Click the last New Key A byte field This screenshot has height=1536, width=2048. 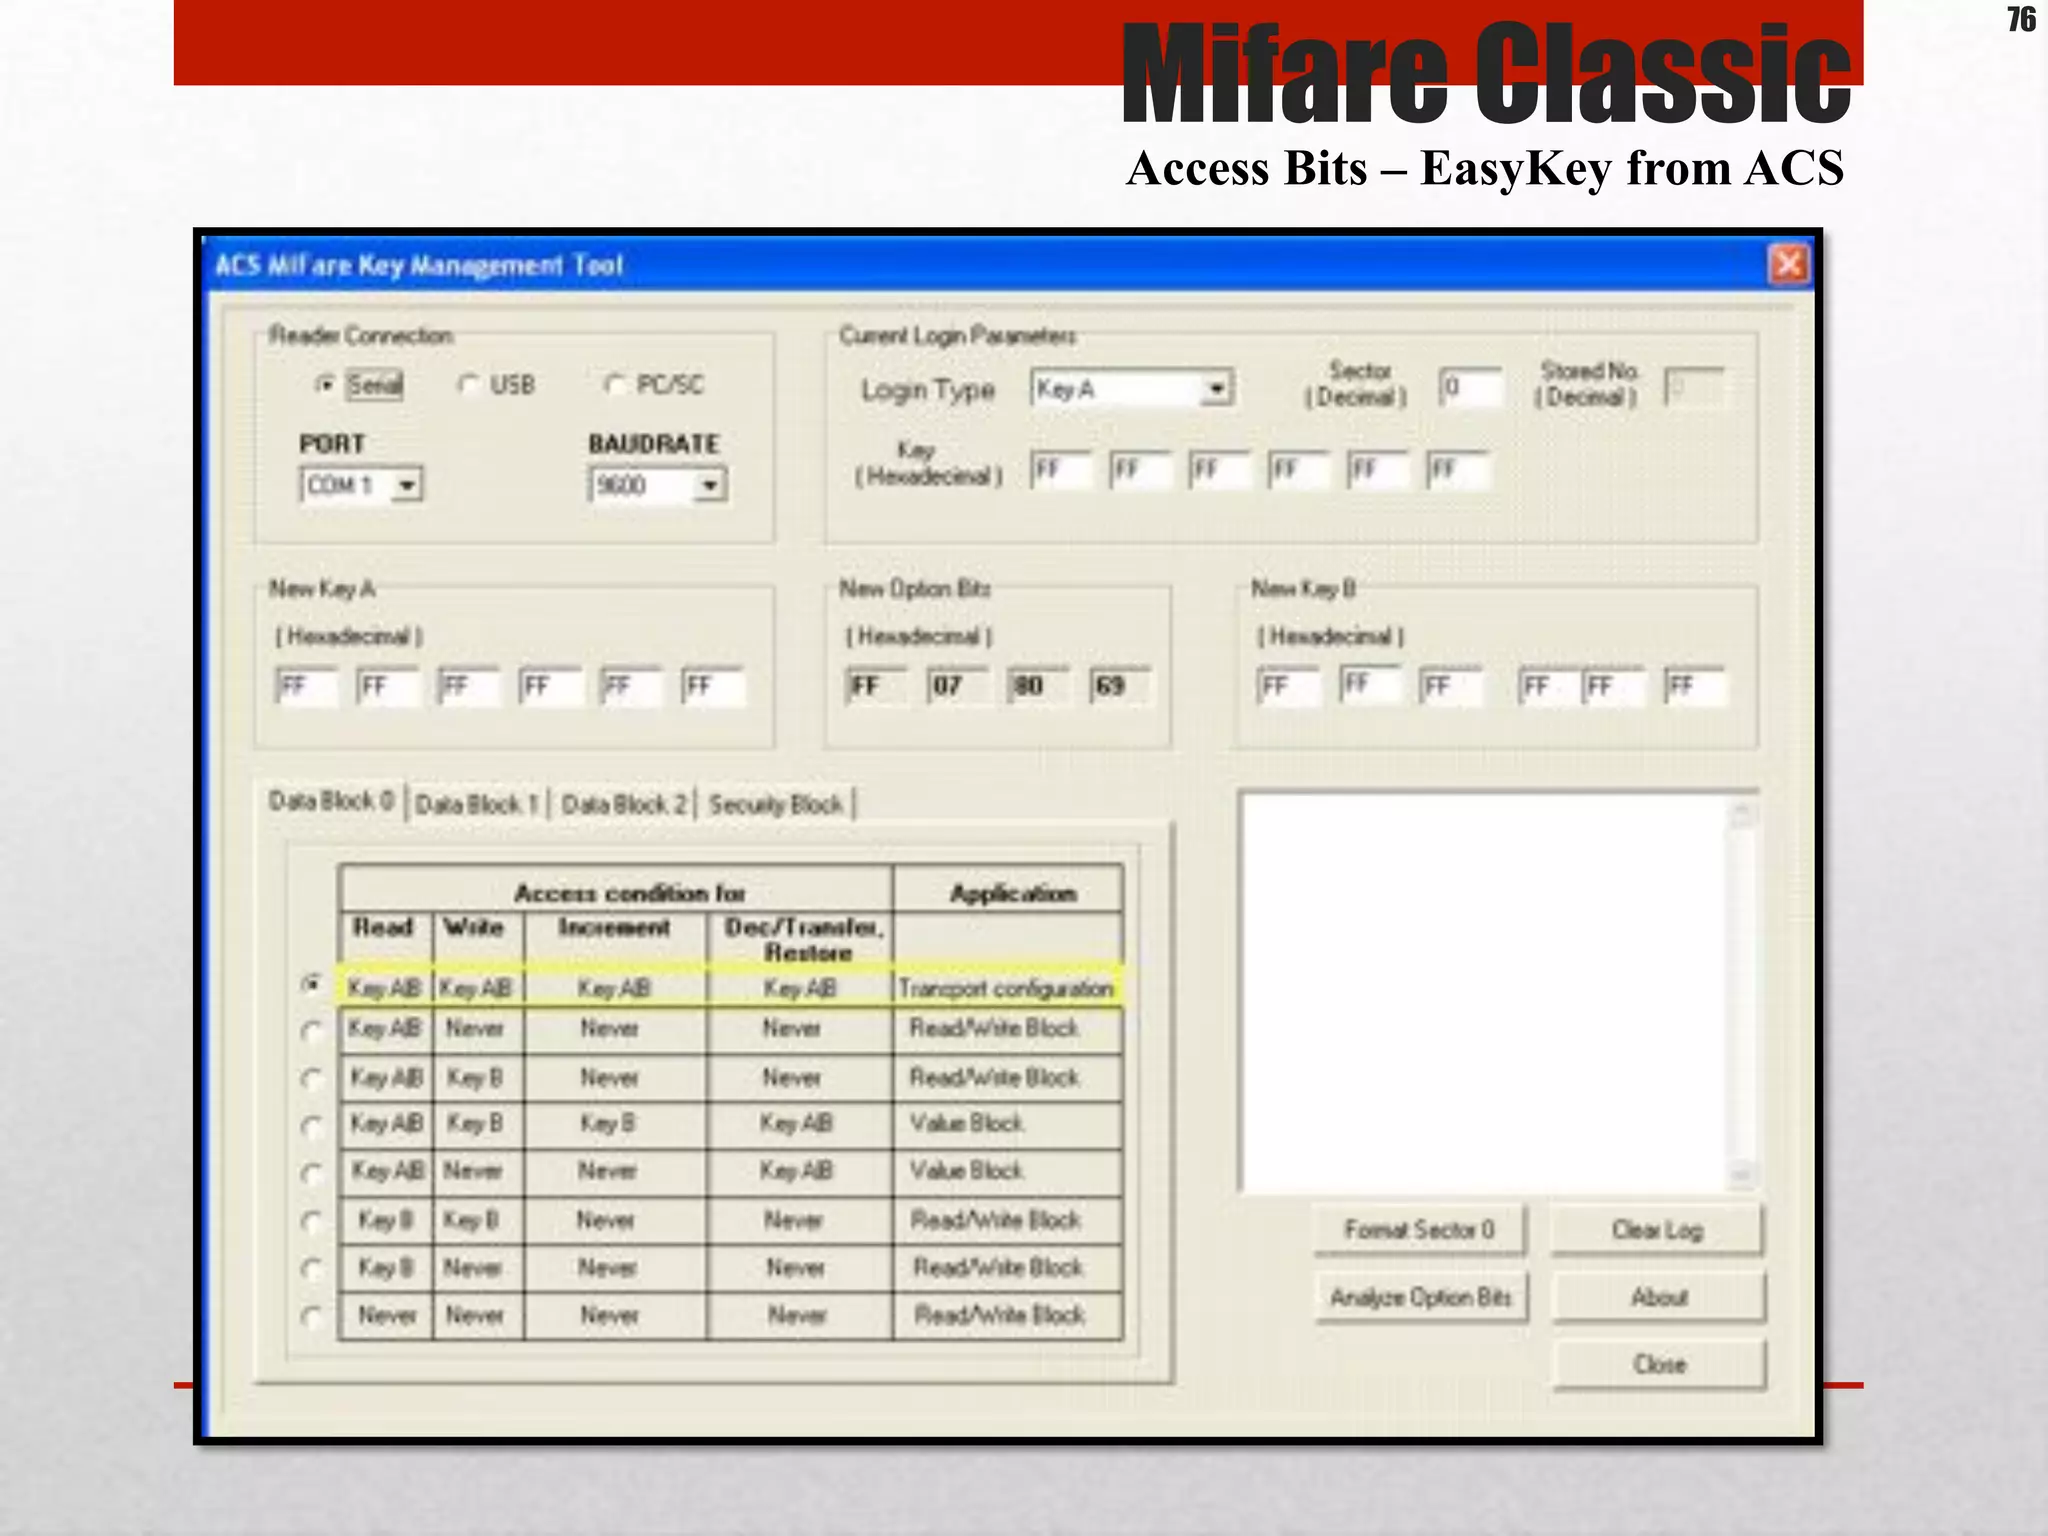(x=713, y=687)
